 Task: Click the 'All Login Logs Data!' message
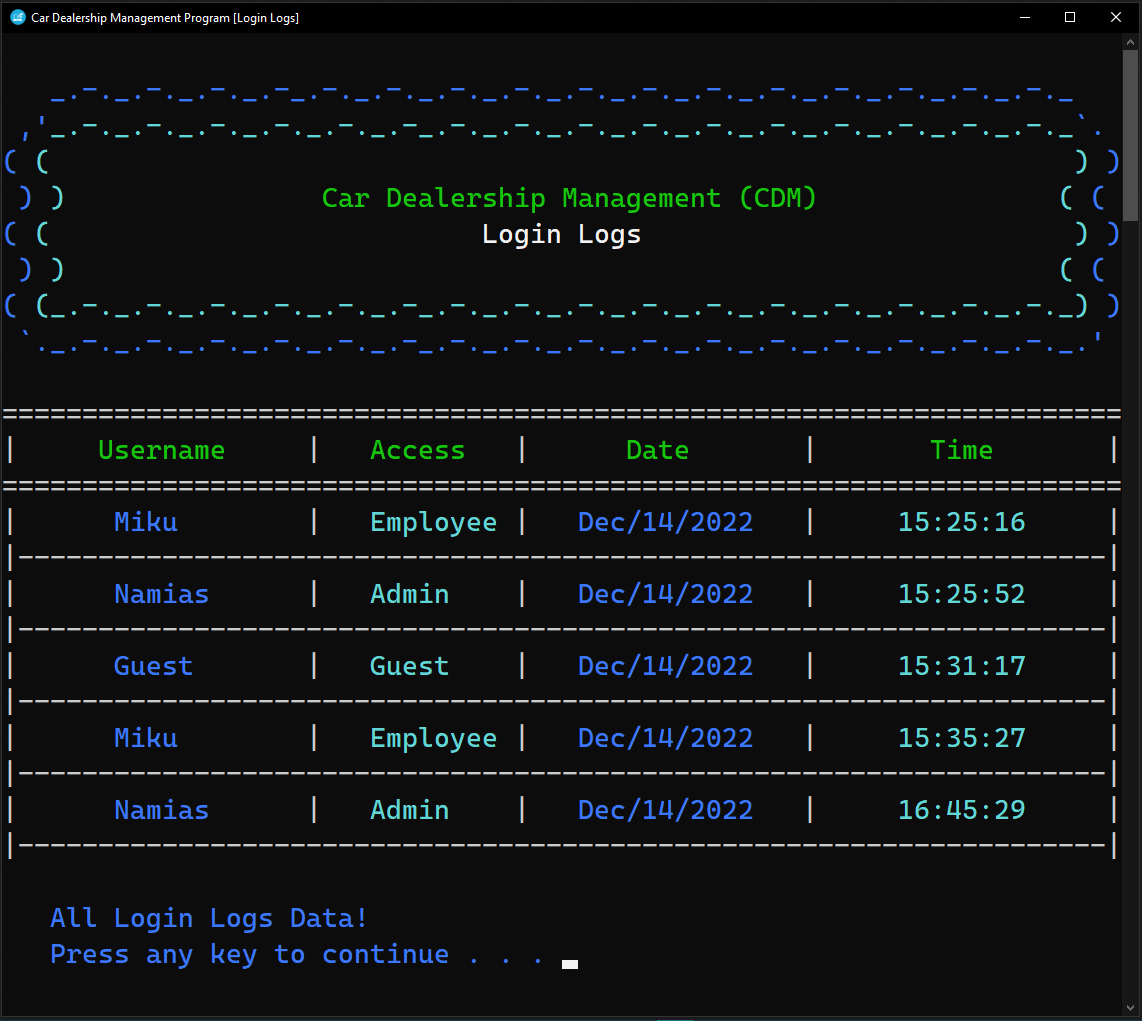(x=209, y=918)
